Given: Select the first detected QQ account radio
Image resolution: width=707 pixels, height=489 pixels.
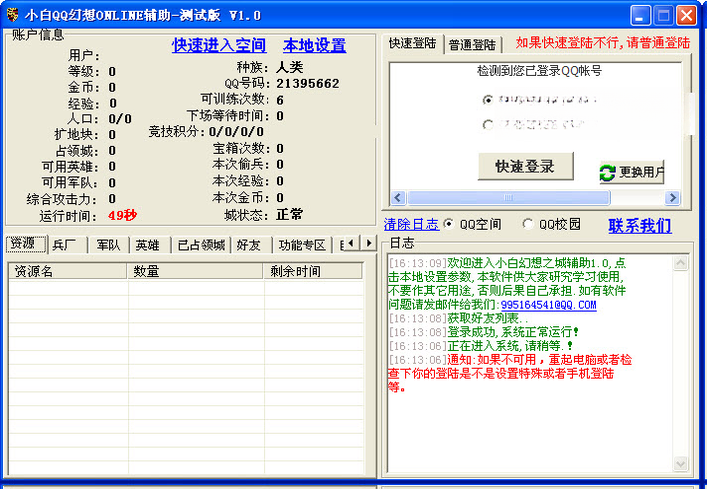Looking at the screenshot, I should pyautogui.click(x=487, y=100).
